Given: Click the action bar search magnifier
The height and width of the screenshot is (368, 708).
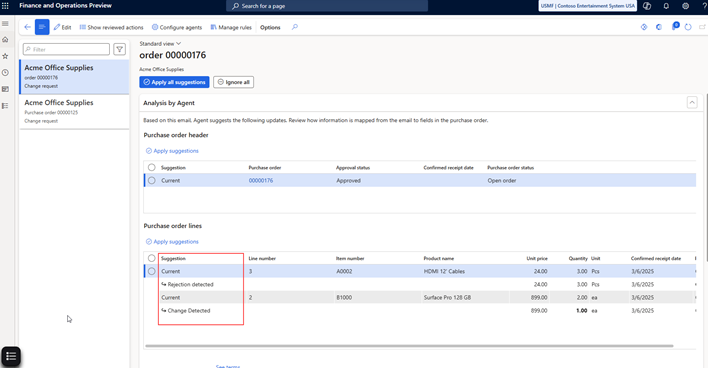Looking at the screenshot, I should (x=295, y=27).
